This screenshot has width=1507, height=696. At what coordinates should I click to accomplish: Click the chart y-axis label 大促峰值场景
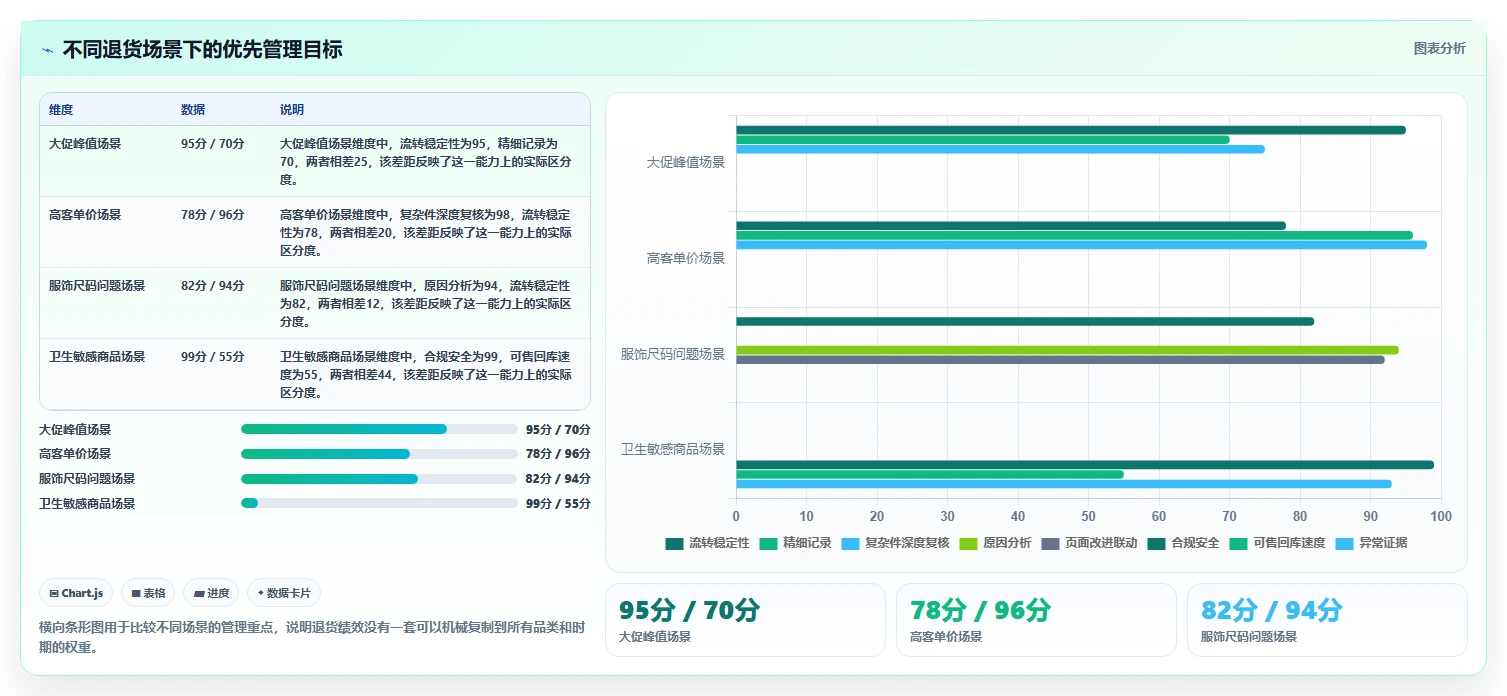pos(685,162)
